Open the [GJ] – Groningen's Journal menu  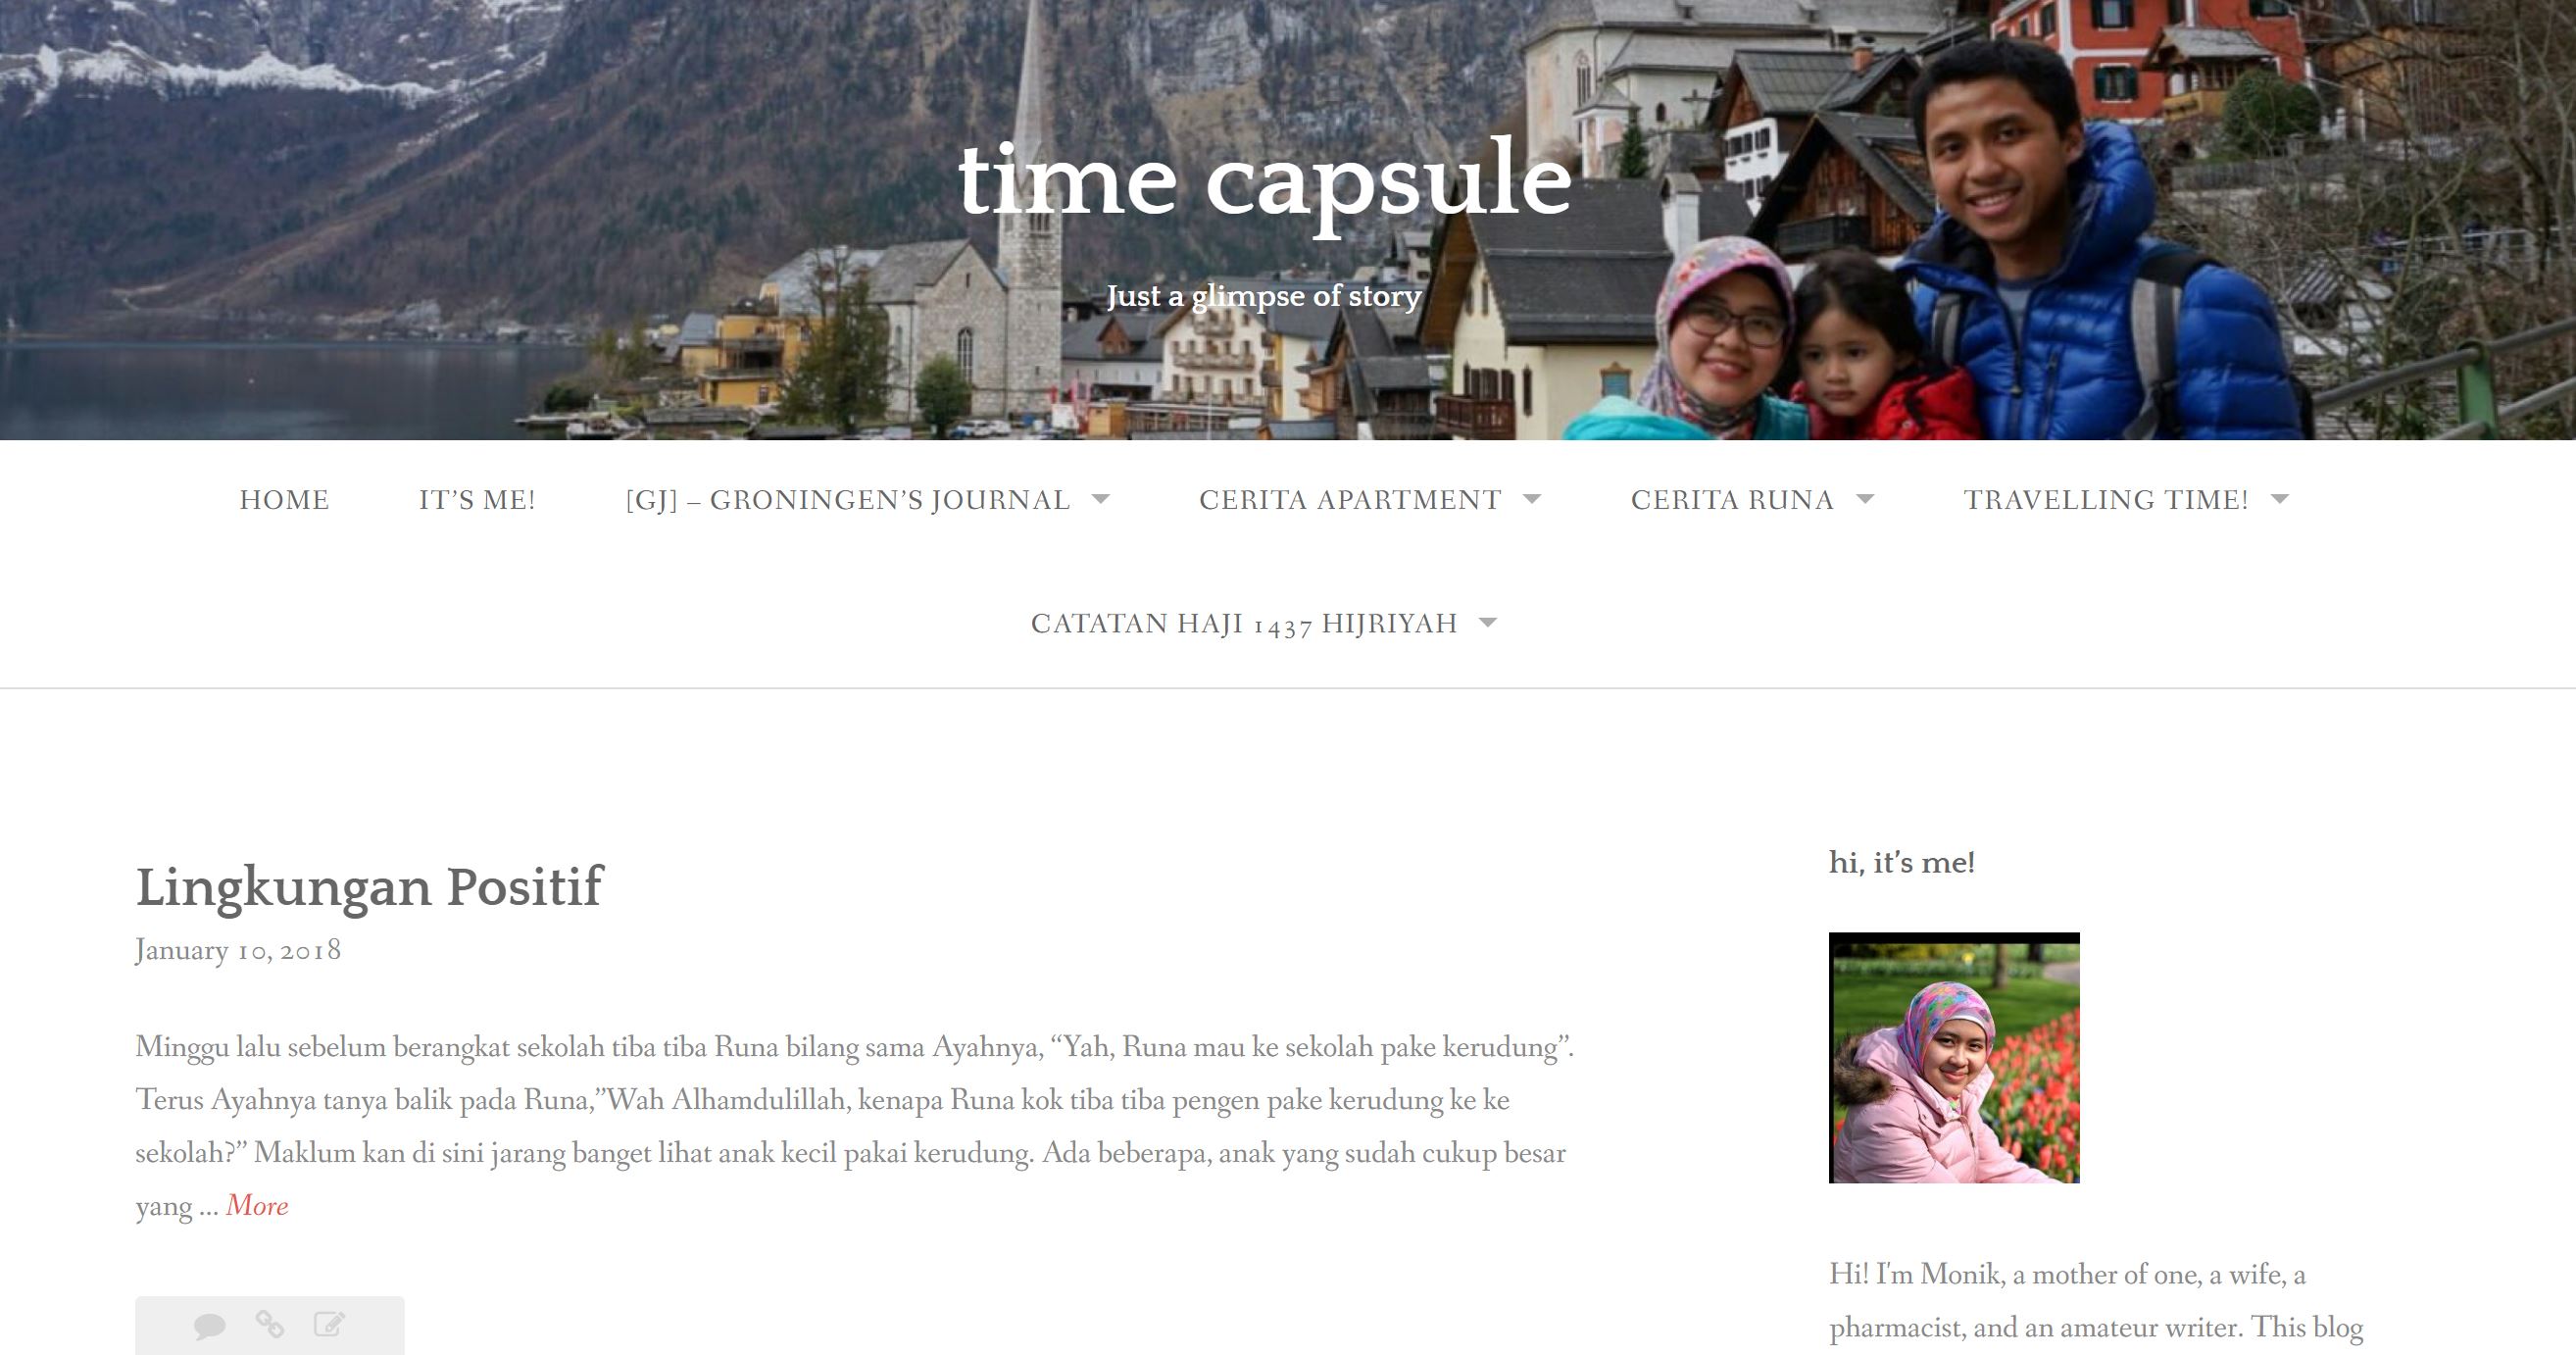coord(848,500)
